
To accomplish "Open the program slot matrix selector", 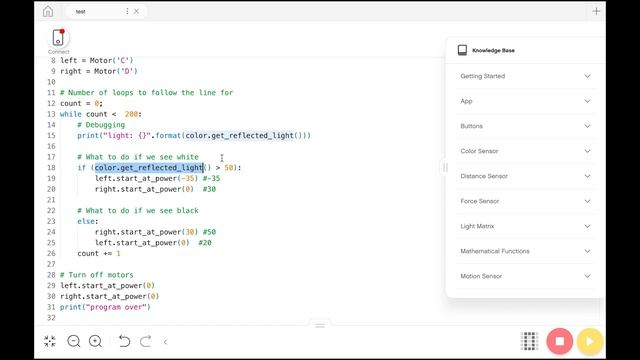I will coord(529,341).
